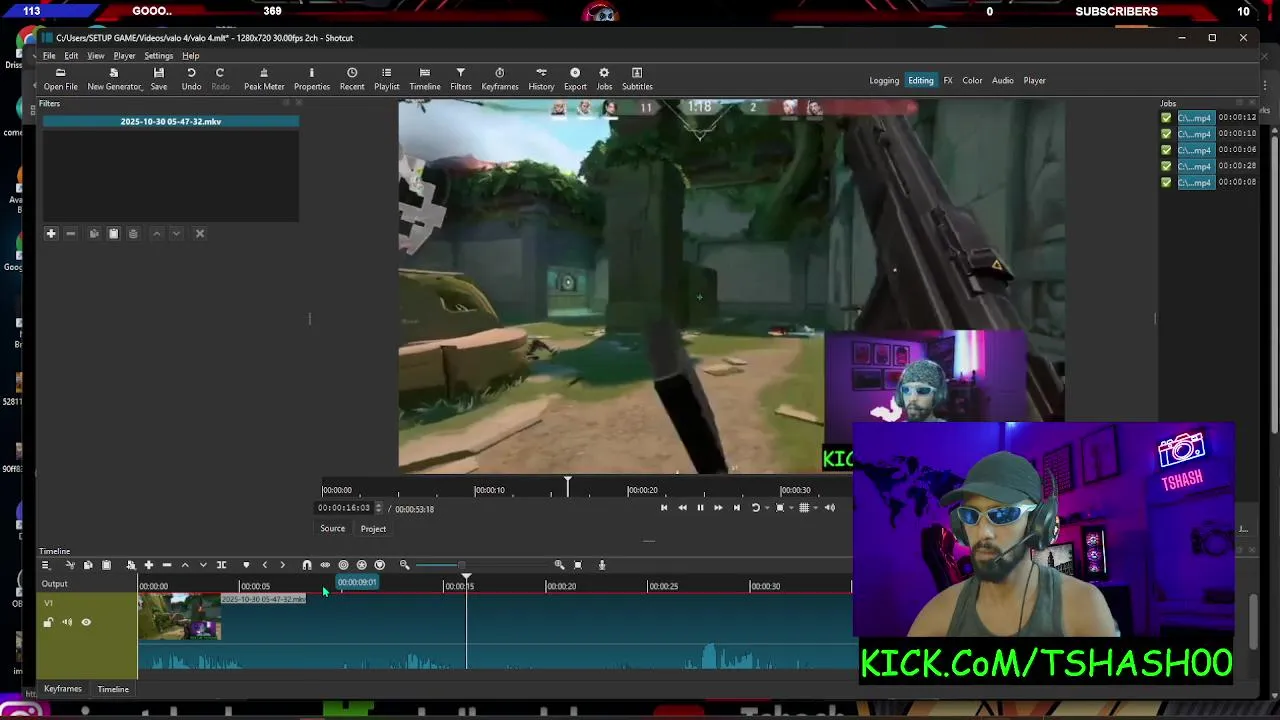
Task: Hide the V1 track with eye icon
Action: (86, 622)
